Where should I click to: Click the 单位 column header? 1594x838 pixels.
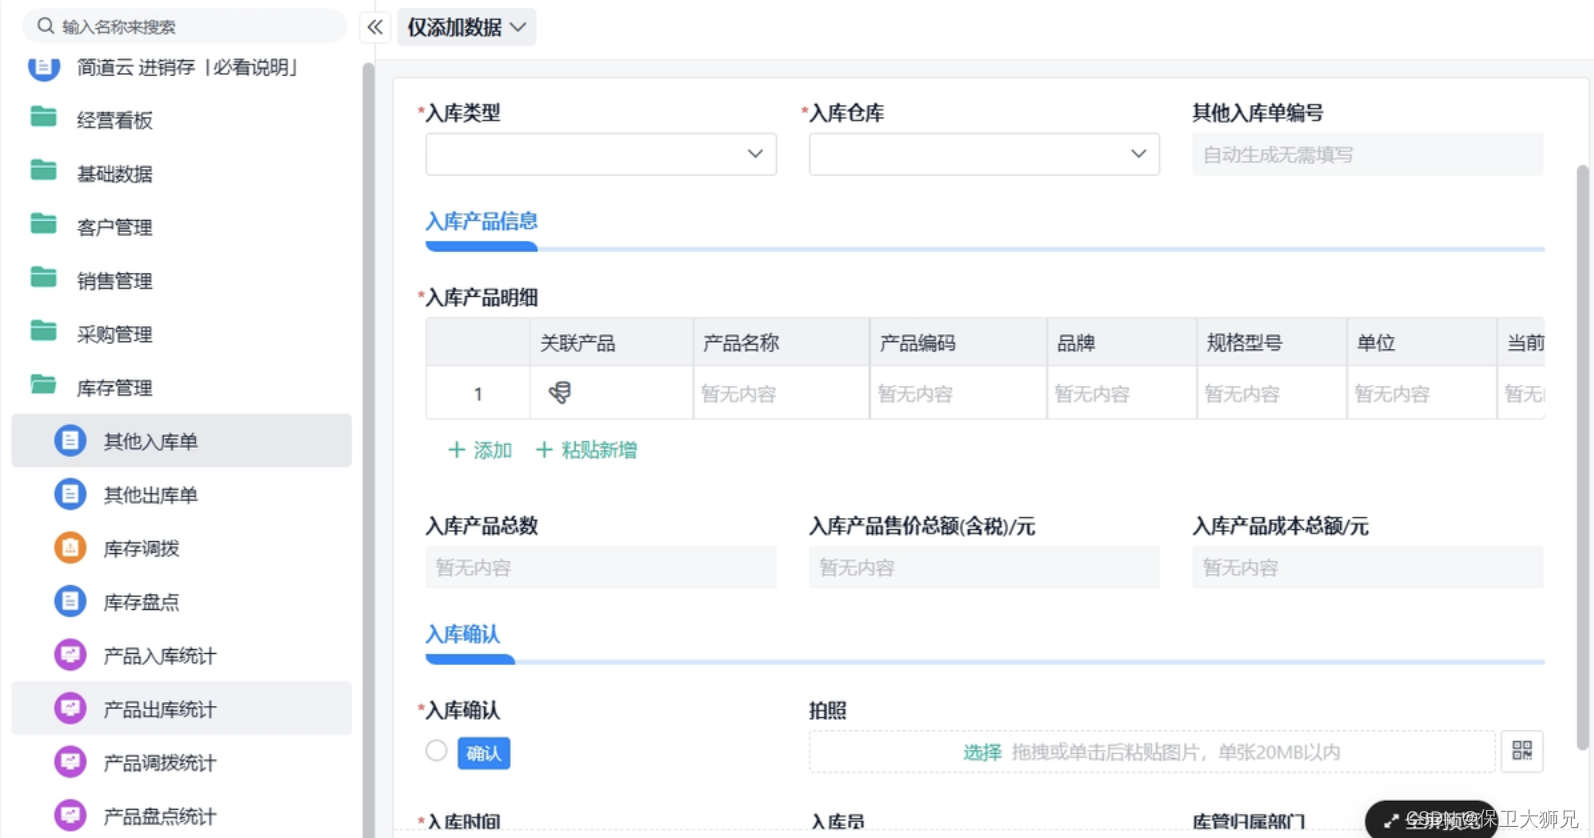tap(1422, 343)
